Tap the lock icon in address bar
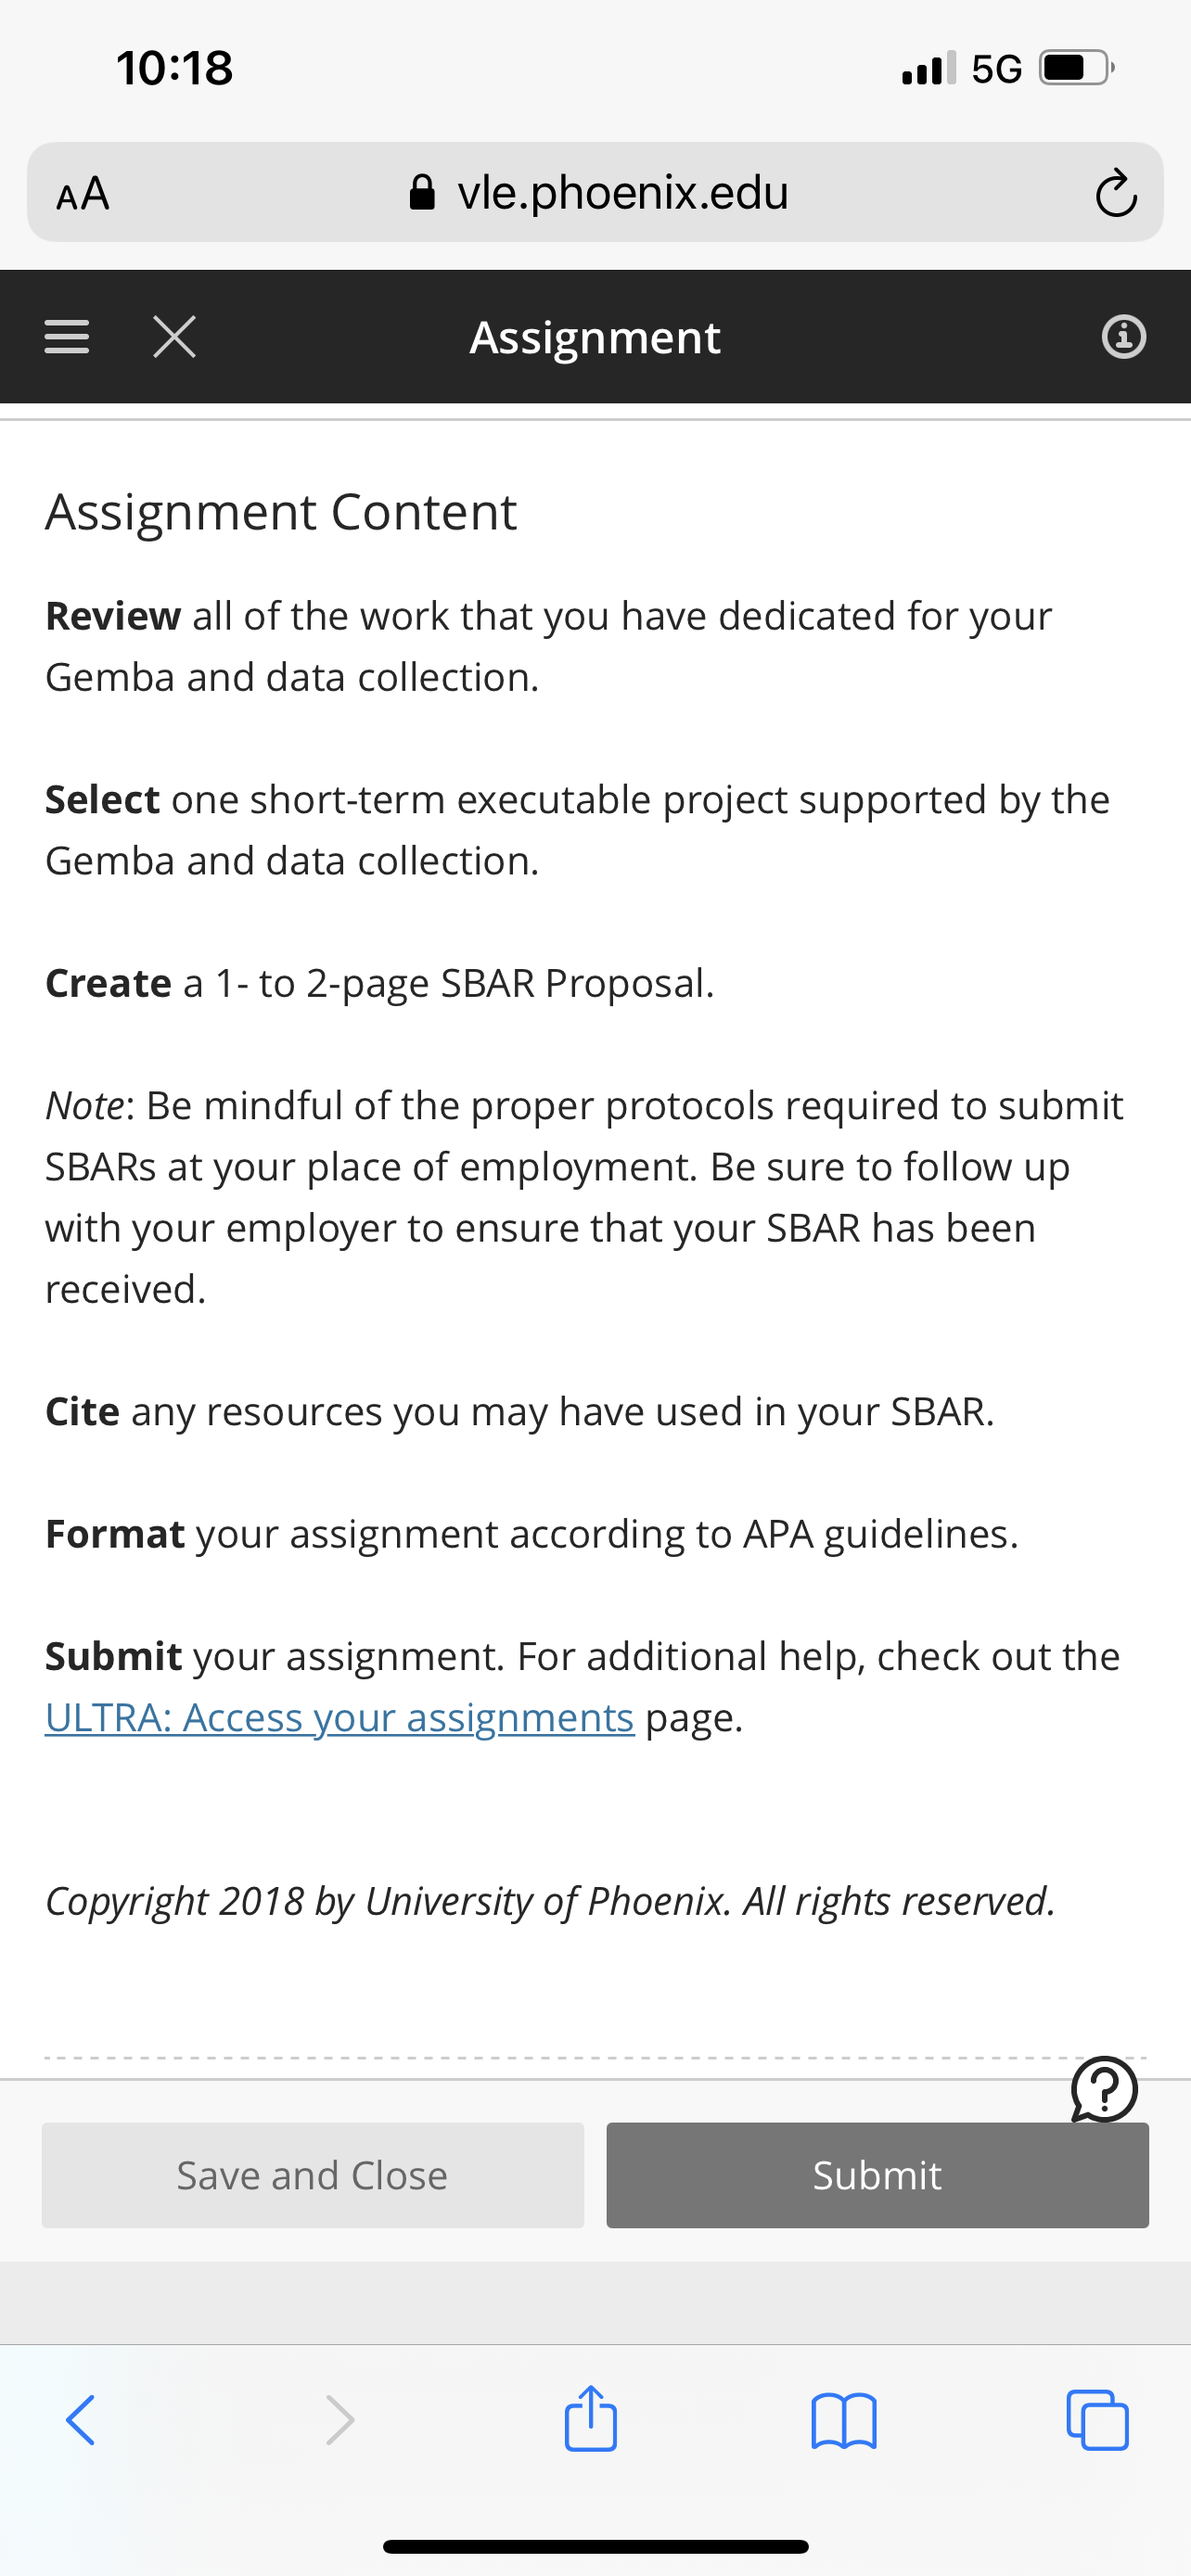The width and height of the screenshot is (1191, 2576). (423, 193)
